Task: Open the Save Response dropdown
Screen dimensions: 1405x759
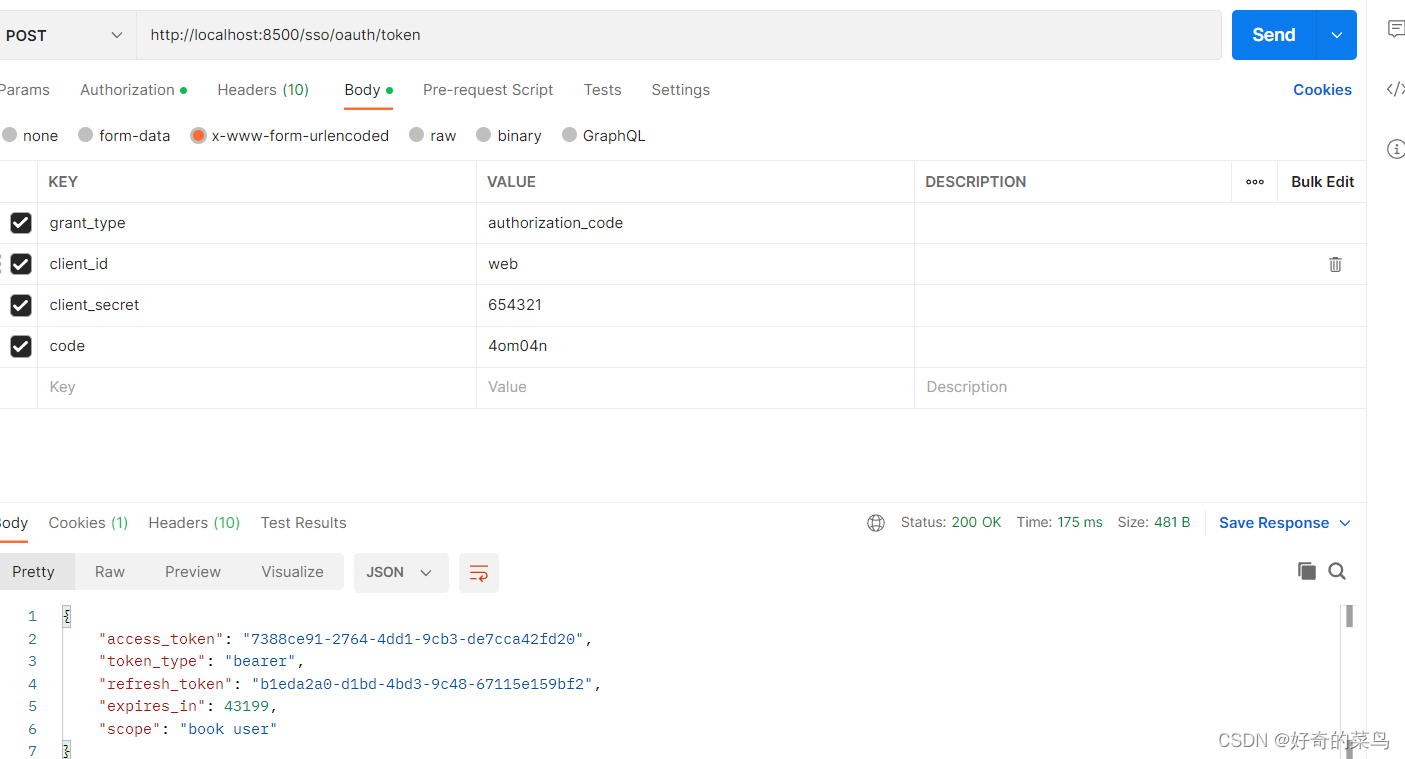Action: 1283,522
